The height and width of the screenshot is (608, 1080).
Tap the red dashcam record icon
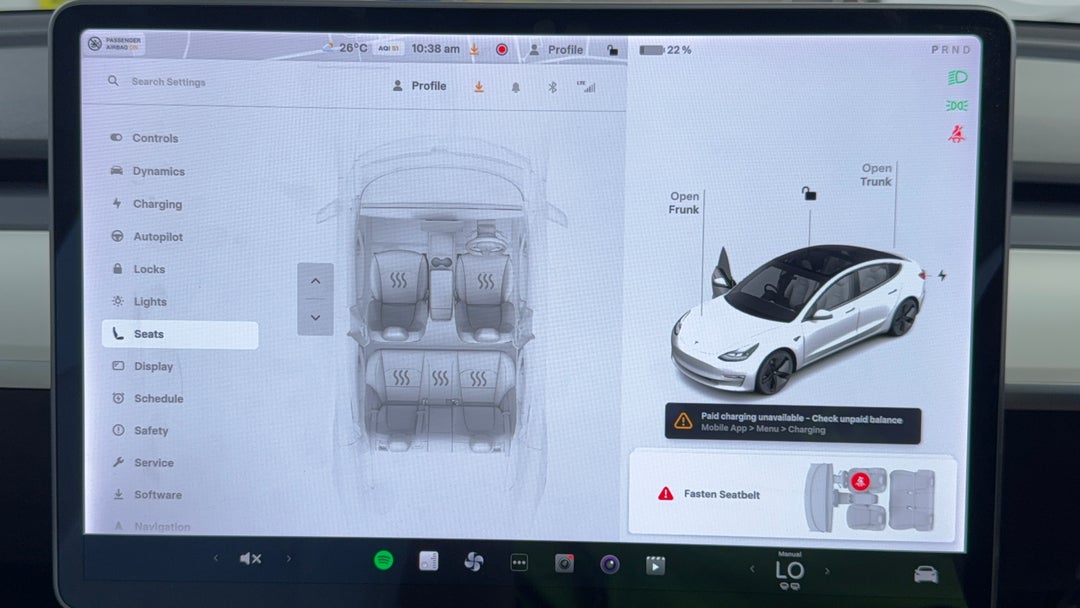click(x=502, y=49)
